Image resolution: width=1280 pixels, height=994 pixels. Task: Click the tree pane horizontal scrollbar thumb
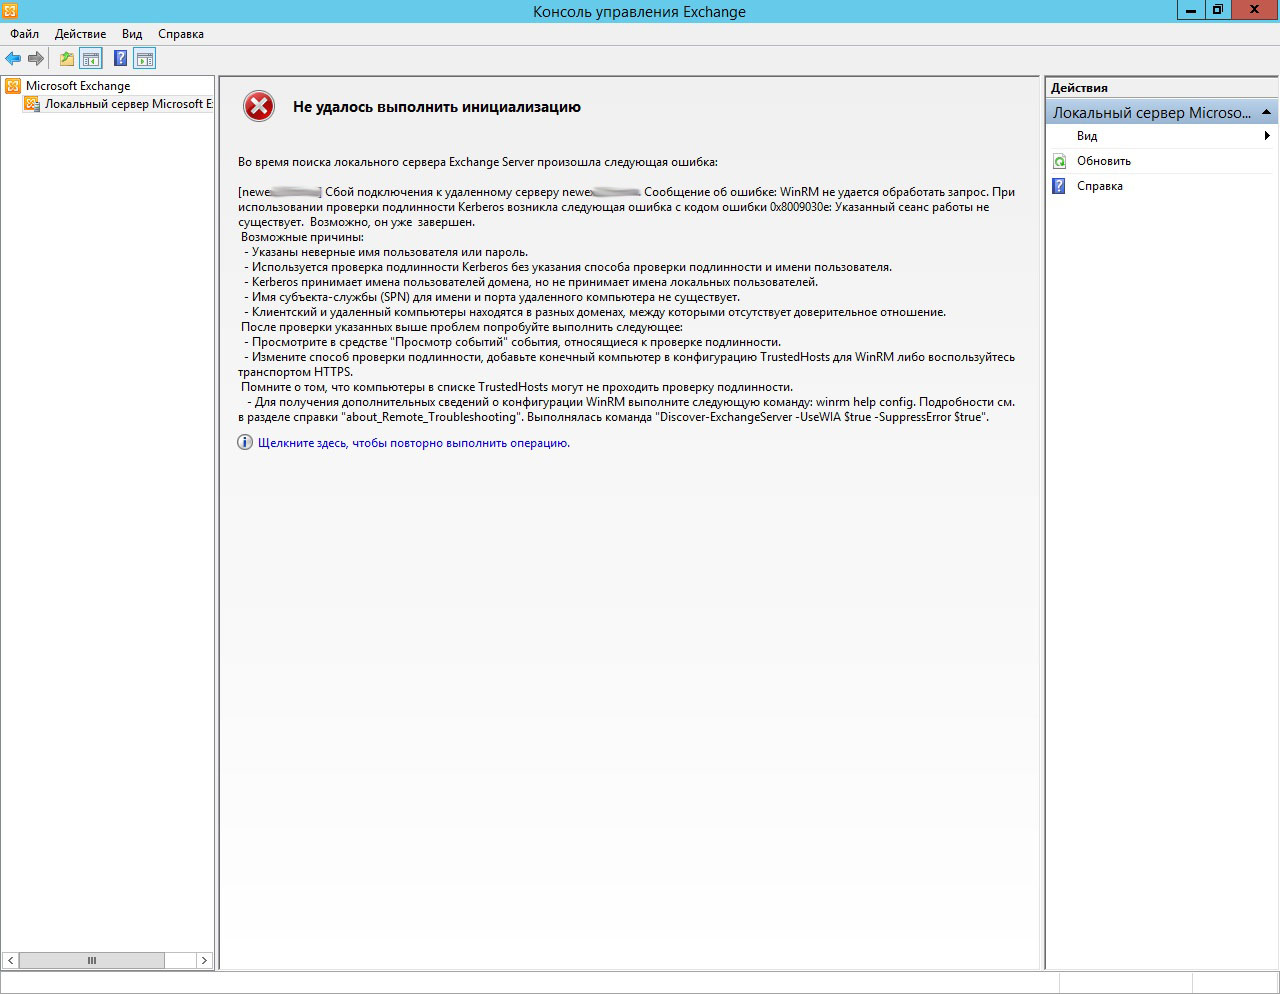coord(92,960)
